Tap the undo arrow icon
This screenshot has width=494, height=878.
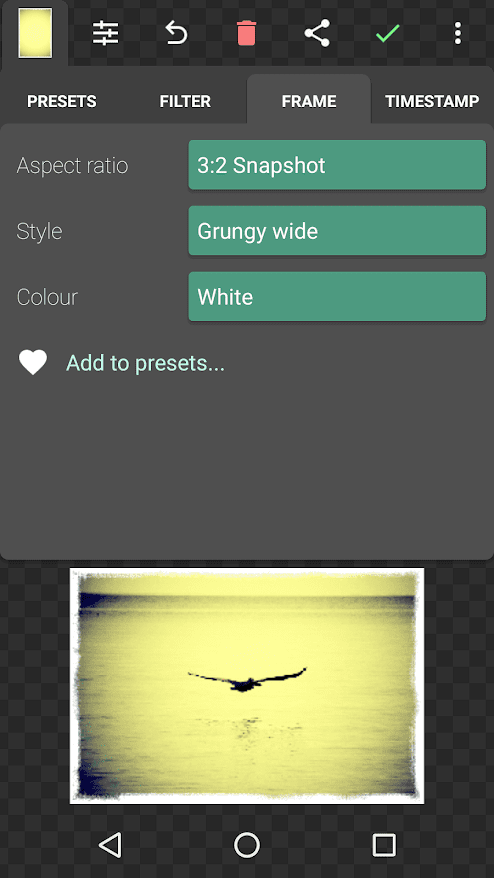(176, 34)
